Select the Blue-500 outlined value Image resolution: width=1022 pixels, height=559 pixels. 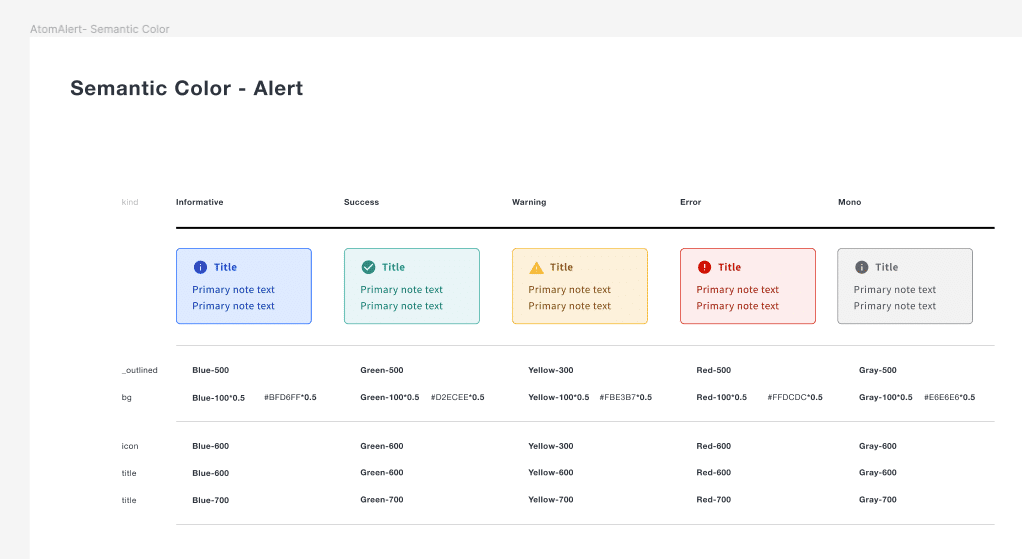(211, 370)
